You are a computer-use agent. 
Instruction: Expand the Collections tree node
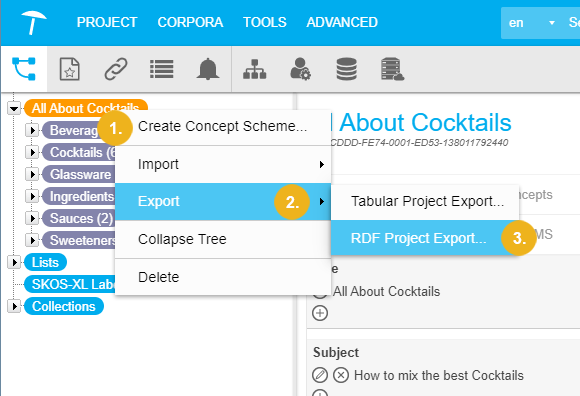(14, 307)
